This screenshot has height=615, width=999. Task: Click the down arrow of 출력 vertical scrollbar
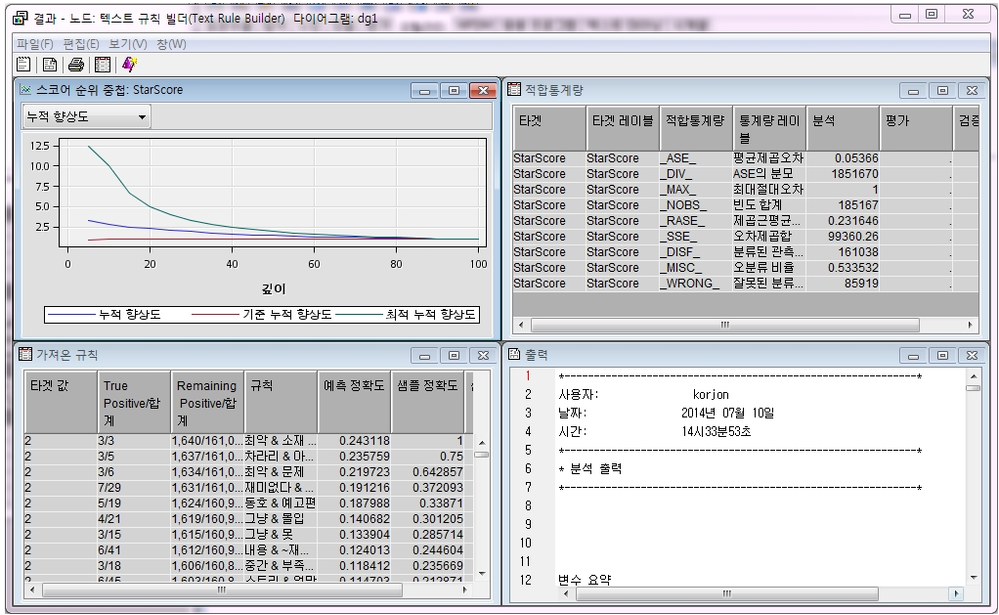(973, 577)
